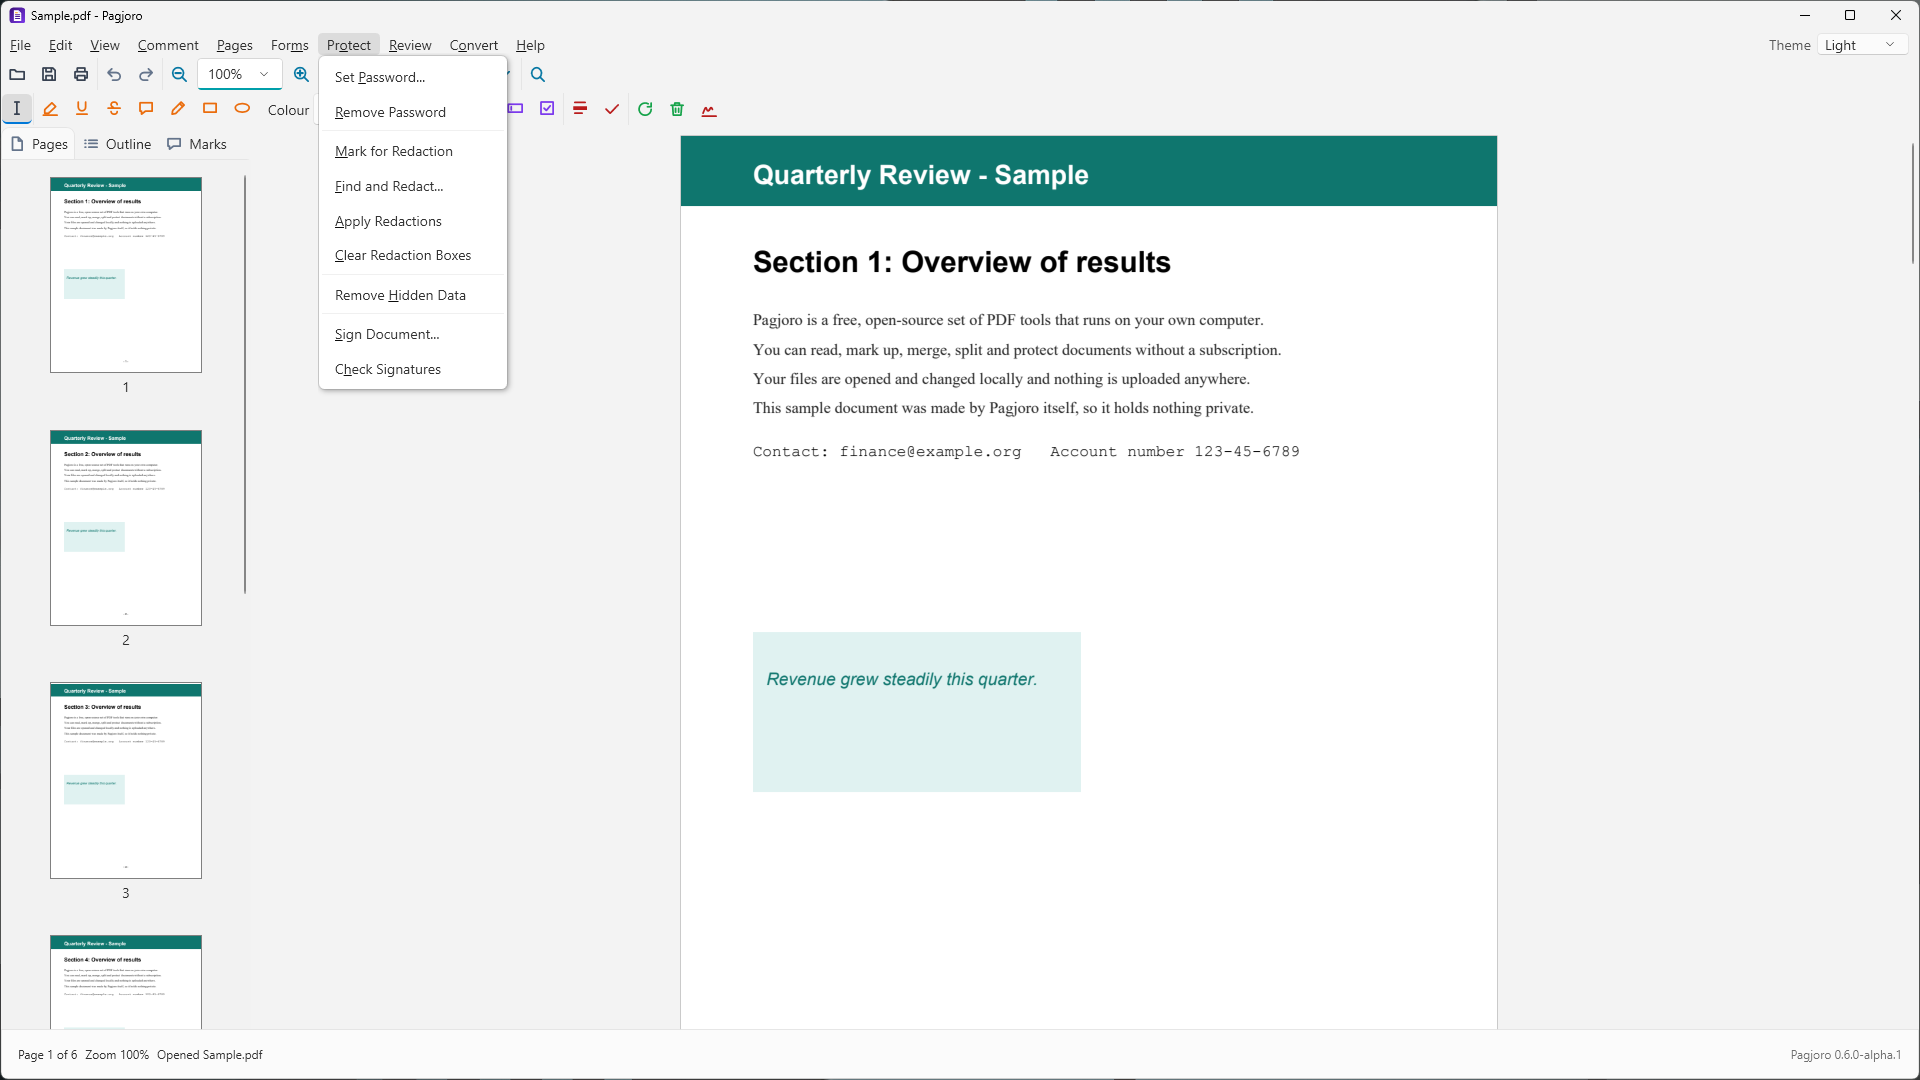Select the Underline tool
Viewport: 1920px width, 1080px height.
82,109
